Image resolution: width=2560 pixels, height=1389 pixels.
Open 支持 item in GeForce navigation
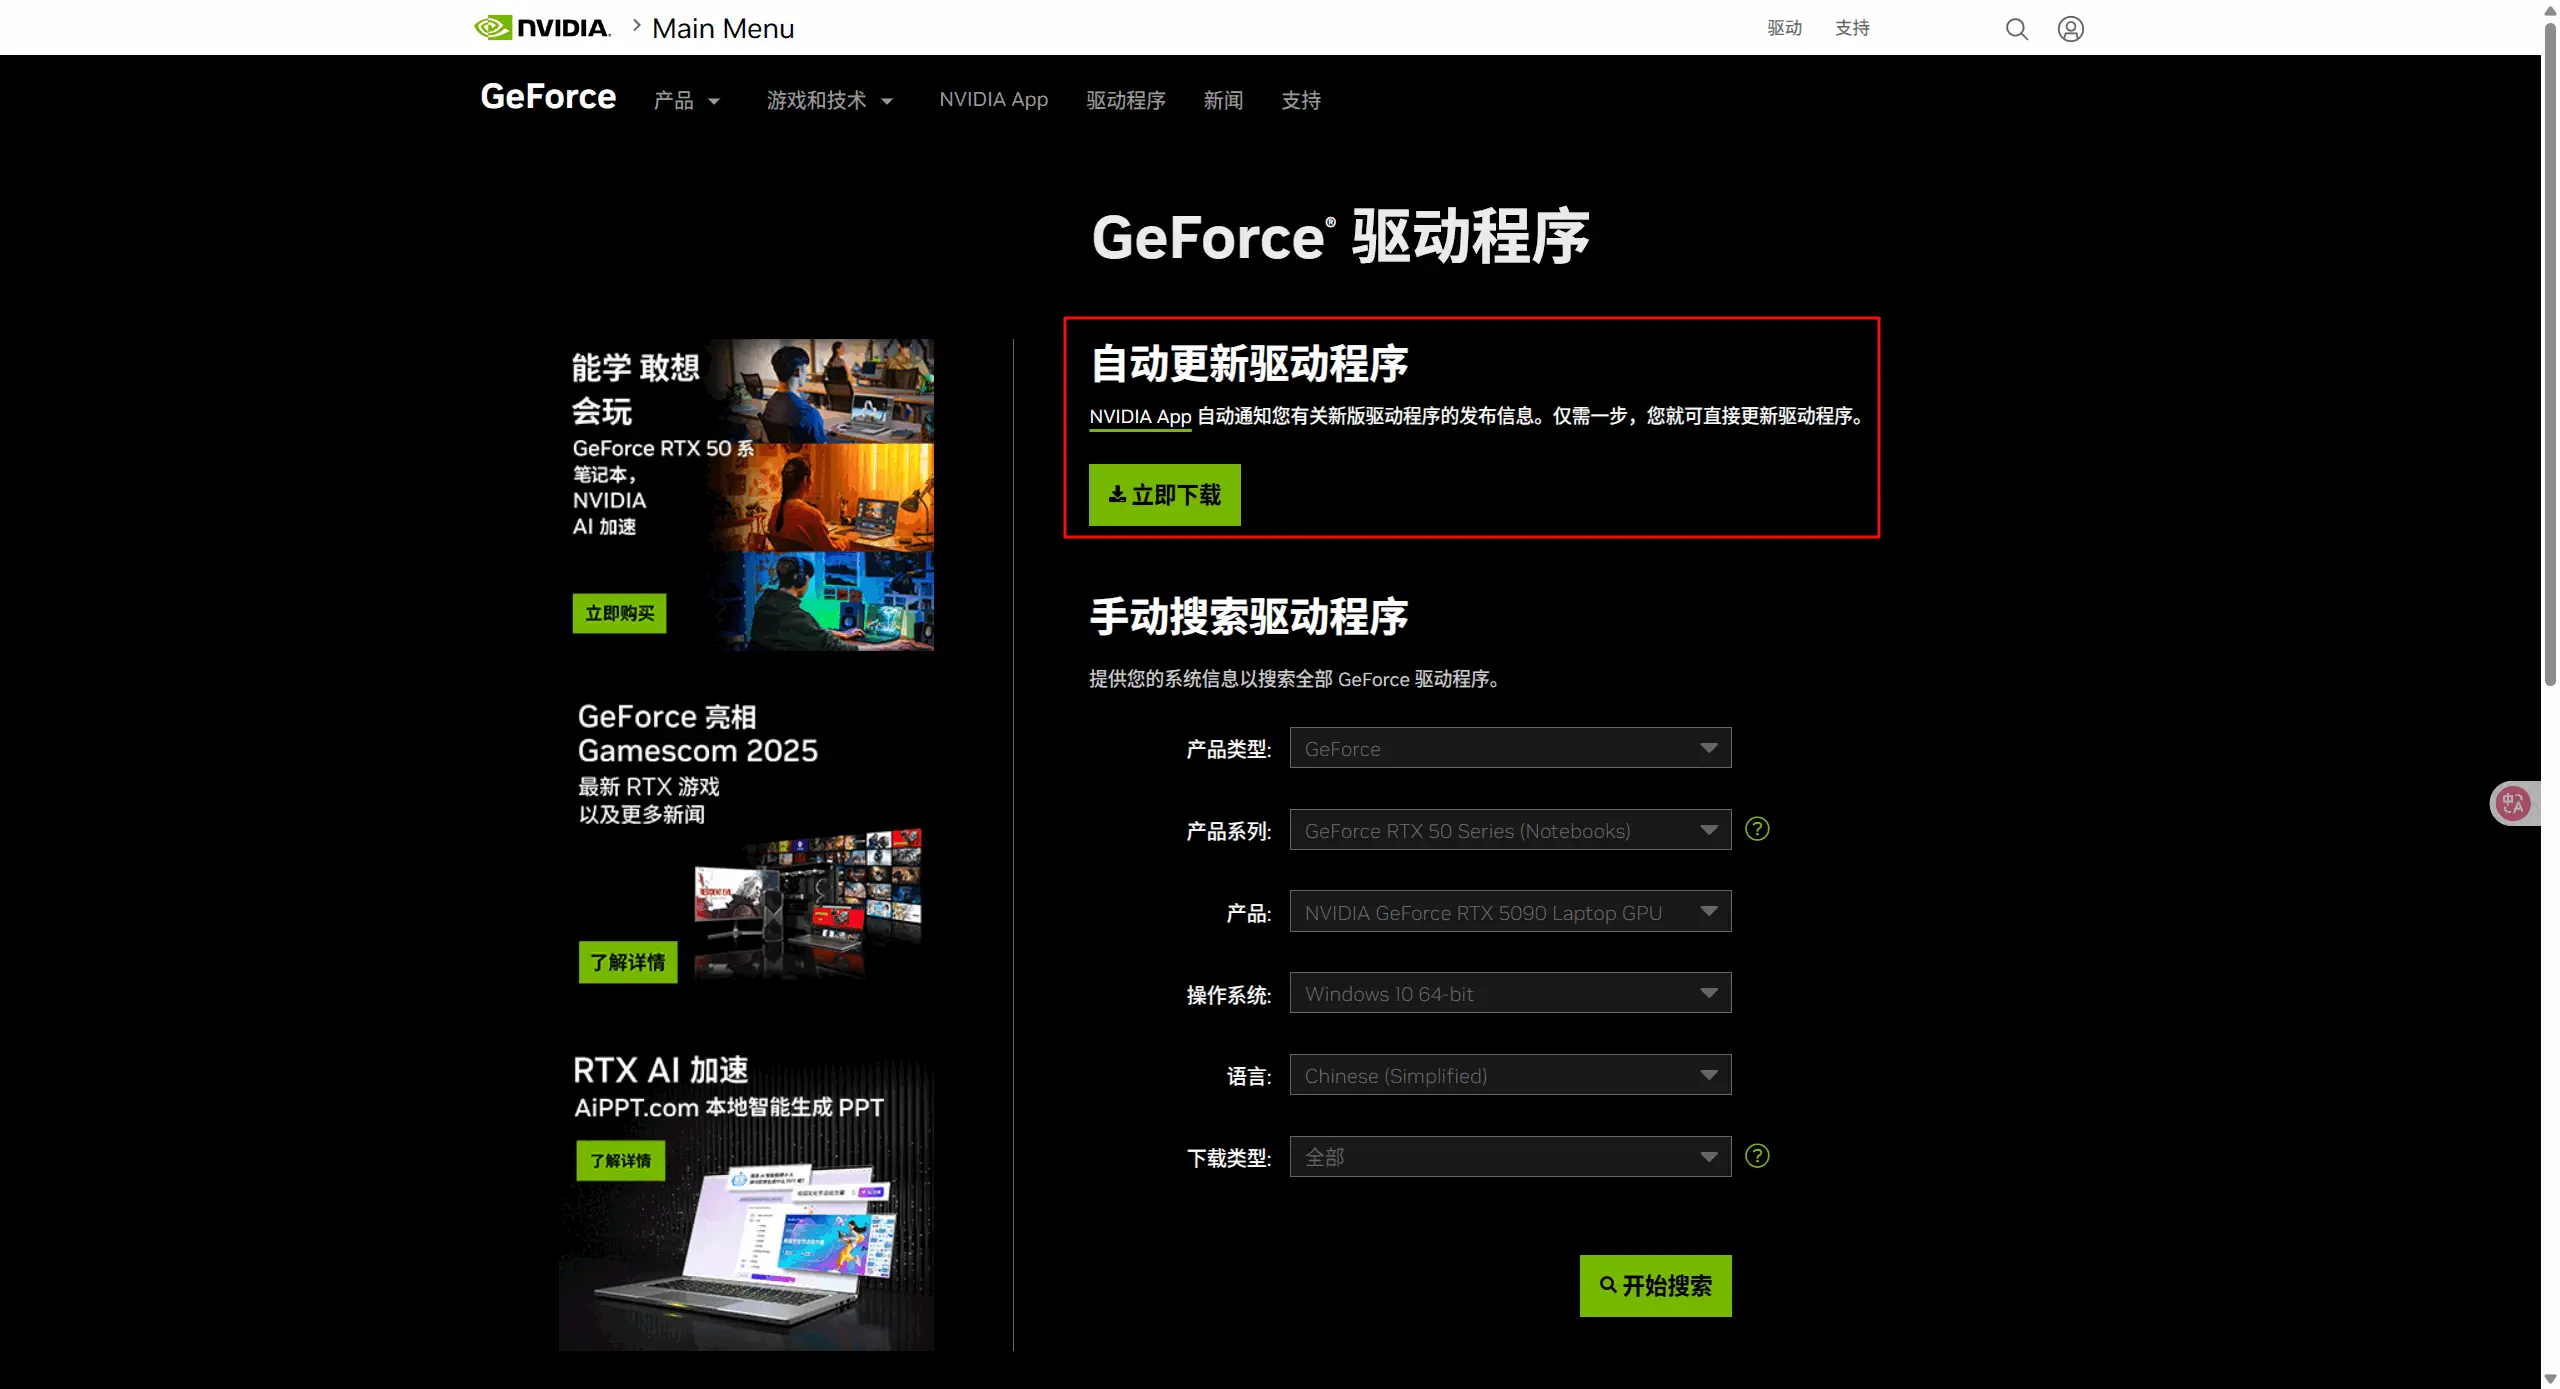point(1301,100)
